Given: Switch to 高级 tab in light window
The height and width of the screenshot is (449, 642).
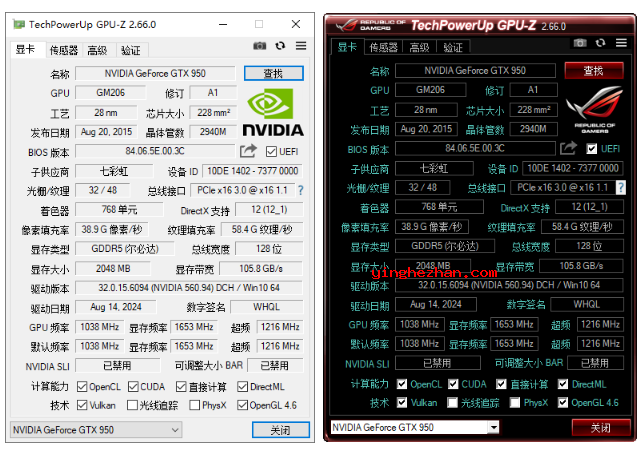Looking at the screenshot, I should coord(98,50).
